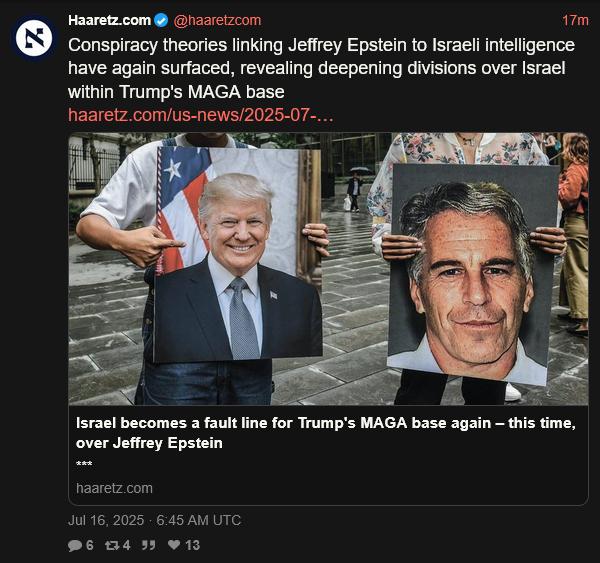Image resolution: width=600 pixels, height=563 pixels.
Task: Open the card photo of protesters holding portraits
Action: [328, 269]
